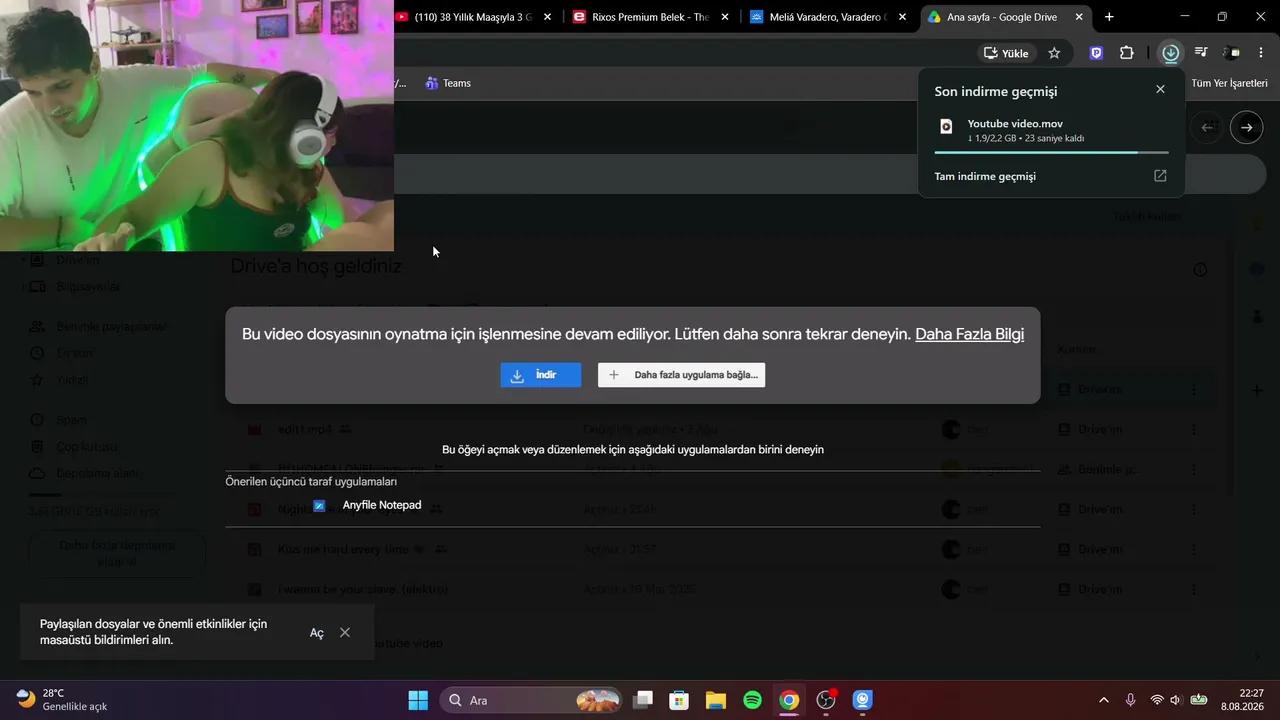1280x720 pixels.
Task: Click Daha fazla uygulama bağla button
Action: click(682, 375)
